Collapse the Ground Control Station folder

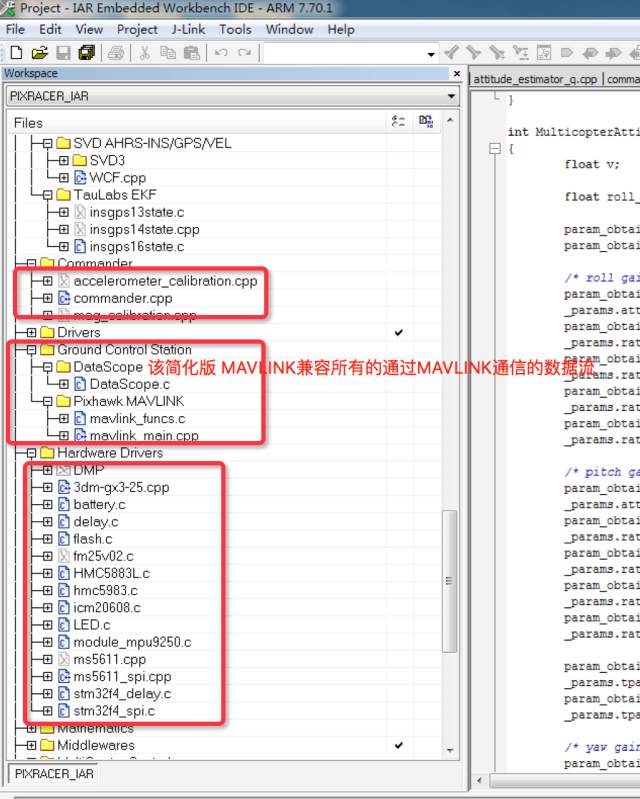[31, 350]
